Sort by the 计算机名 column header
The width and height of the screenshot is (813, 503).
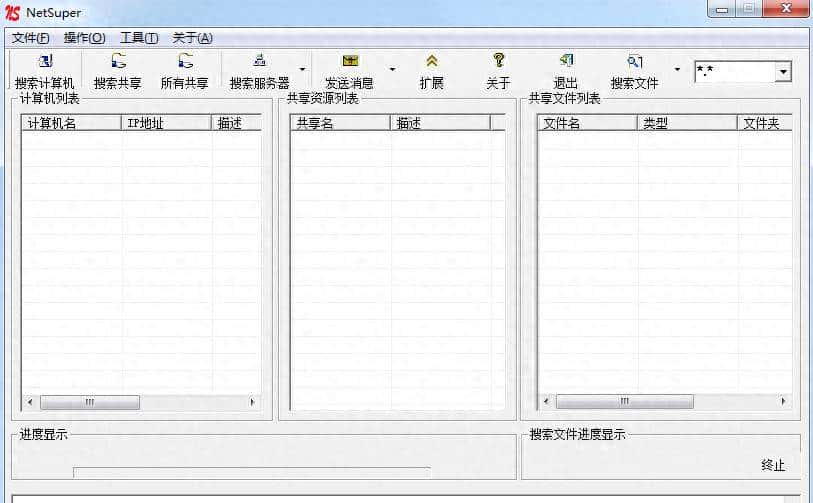[71, 123]
